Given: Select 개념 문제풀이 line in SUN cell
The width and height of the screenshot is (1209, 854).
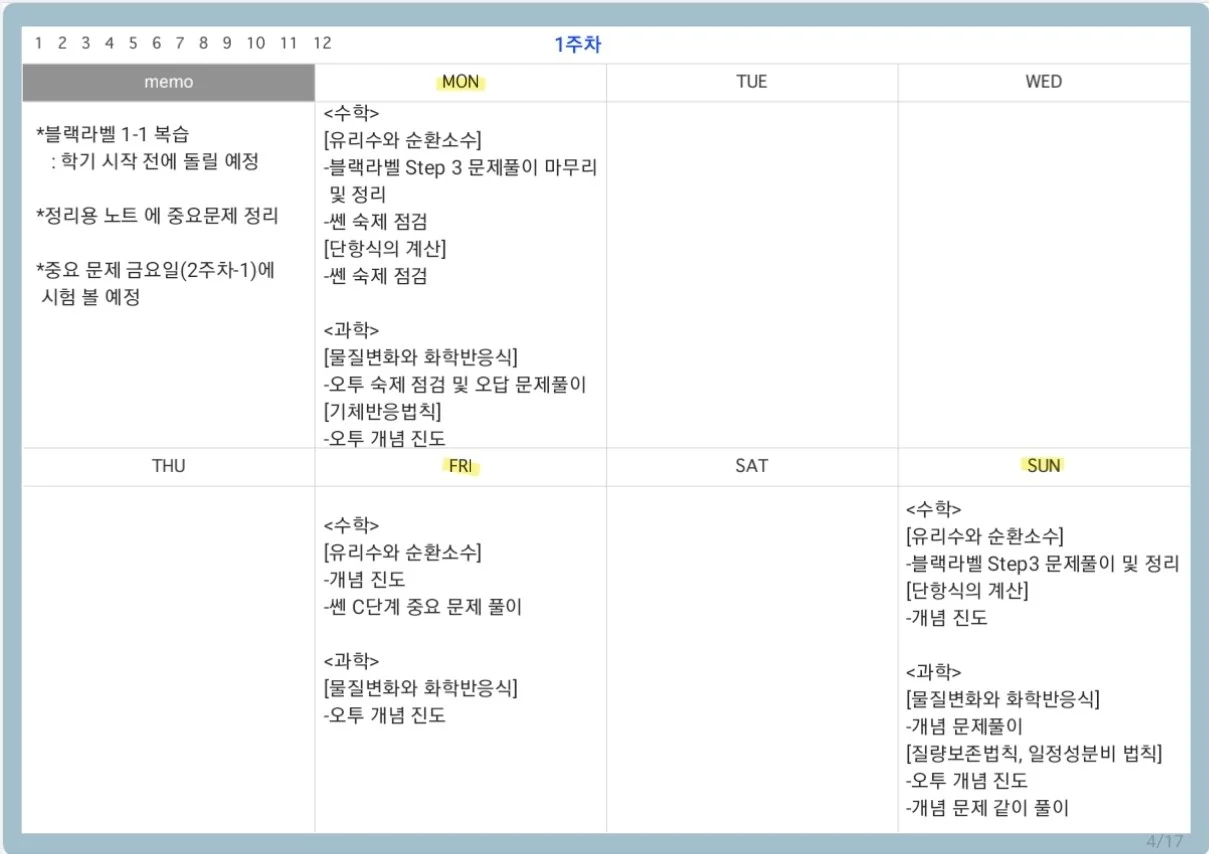Looking at the screenshot, I should tap(964, 726).
